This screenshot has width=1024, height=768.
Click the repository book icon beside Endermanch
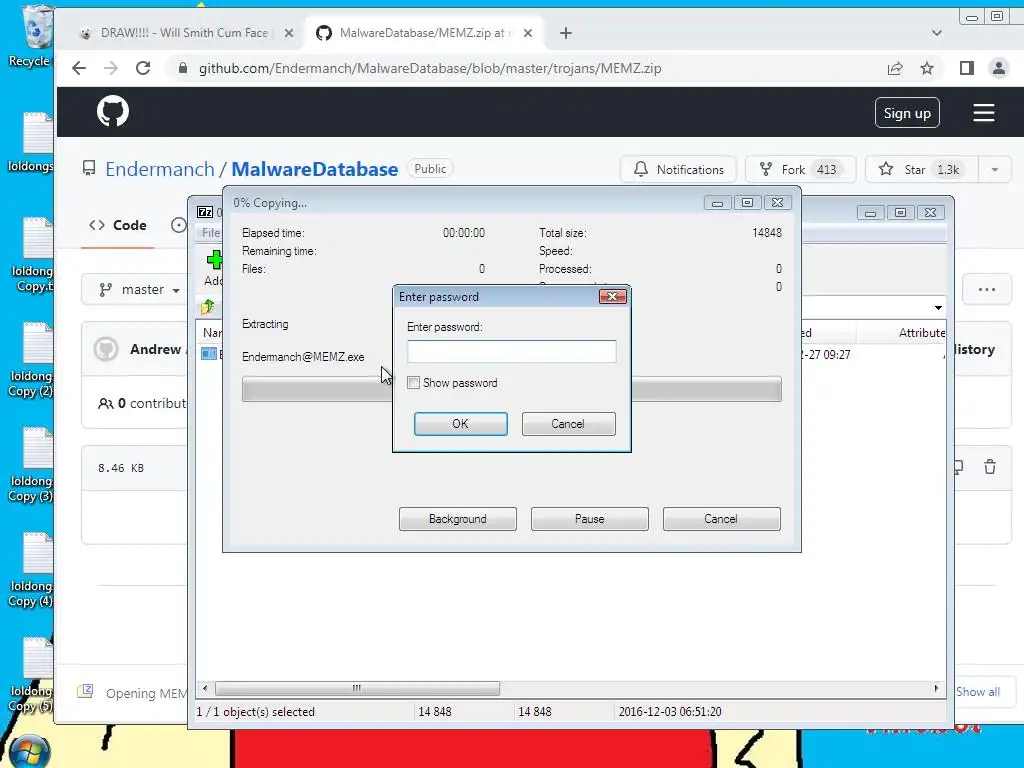(89, 168)
